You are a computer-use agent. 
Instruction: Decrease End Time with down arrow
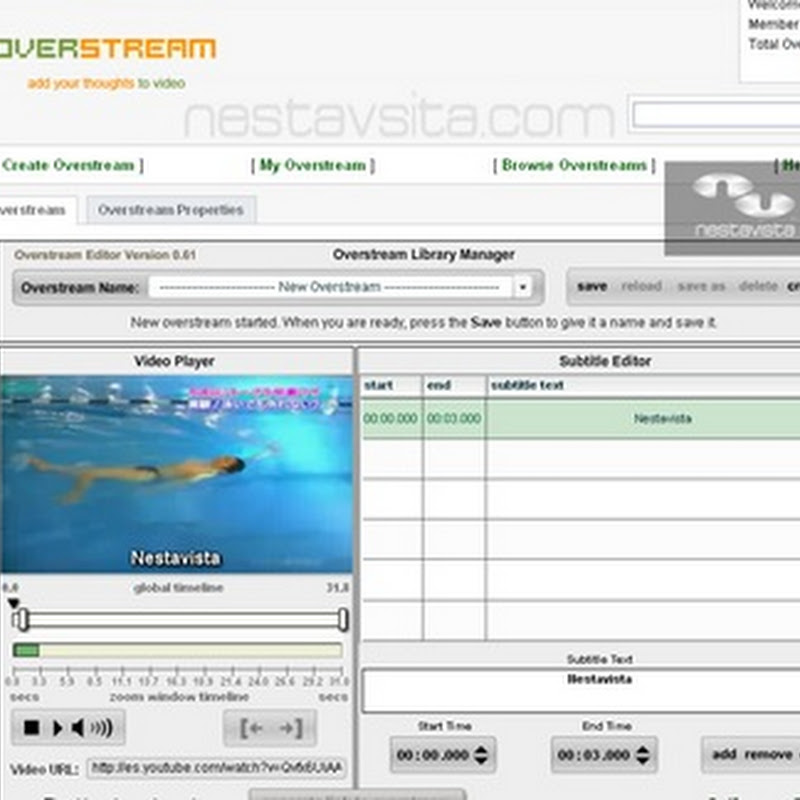643,760
